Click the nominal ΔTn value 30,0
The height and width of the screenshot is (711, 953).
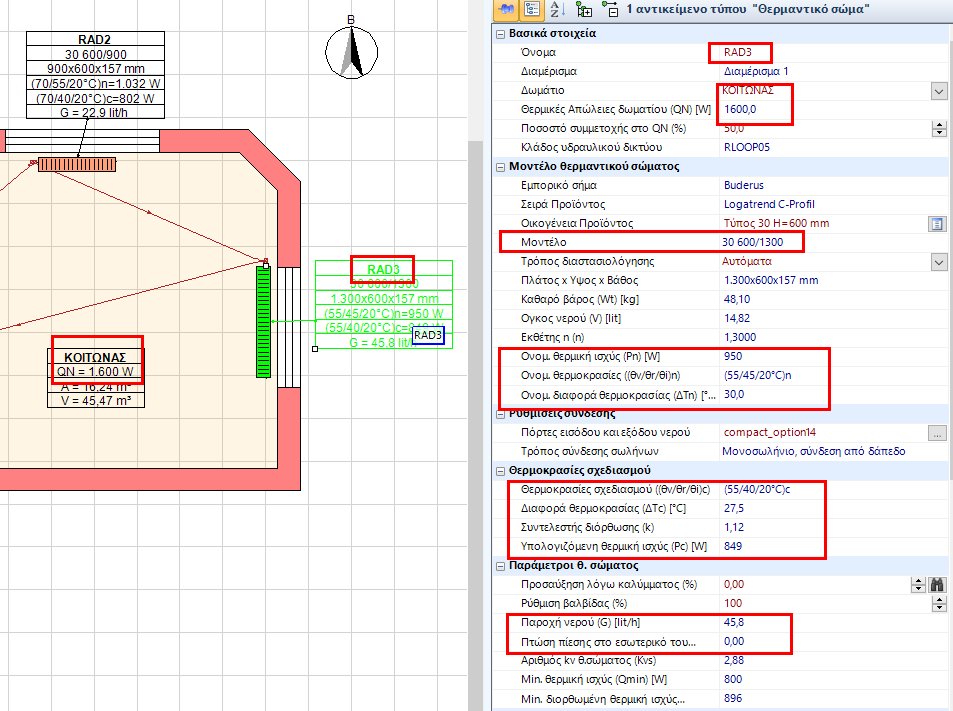pos(734,394)
